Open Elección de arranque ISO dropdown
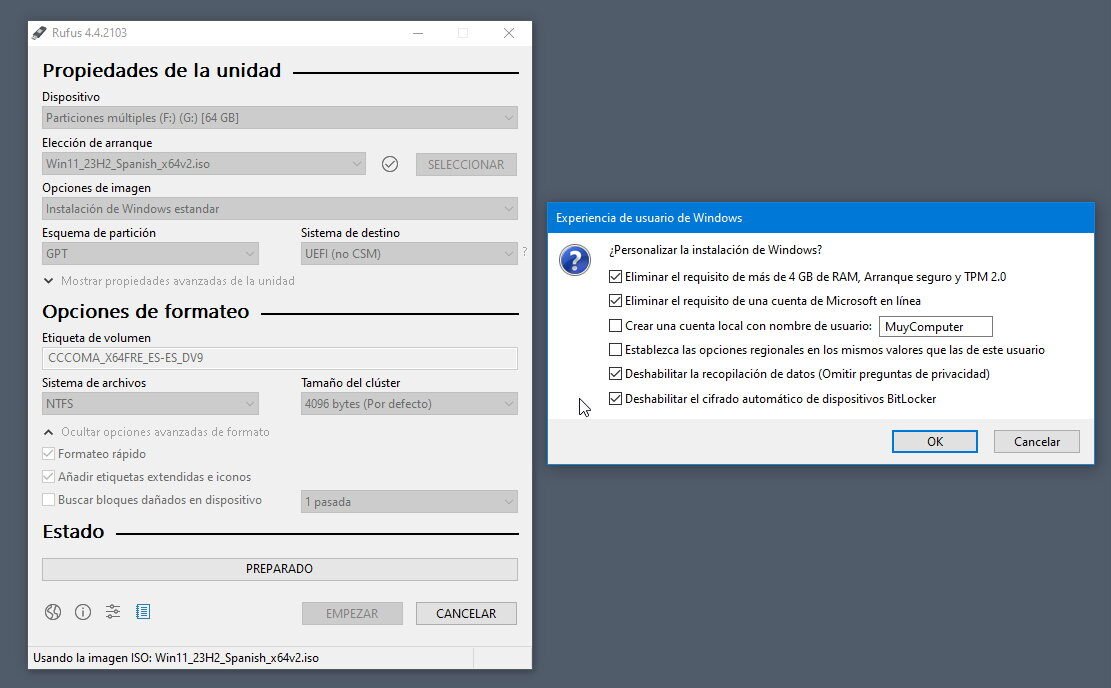1111x688 pixels. pos(204,164)
